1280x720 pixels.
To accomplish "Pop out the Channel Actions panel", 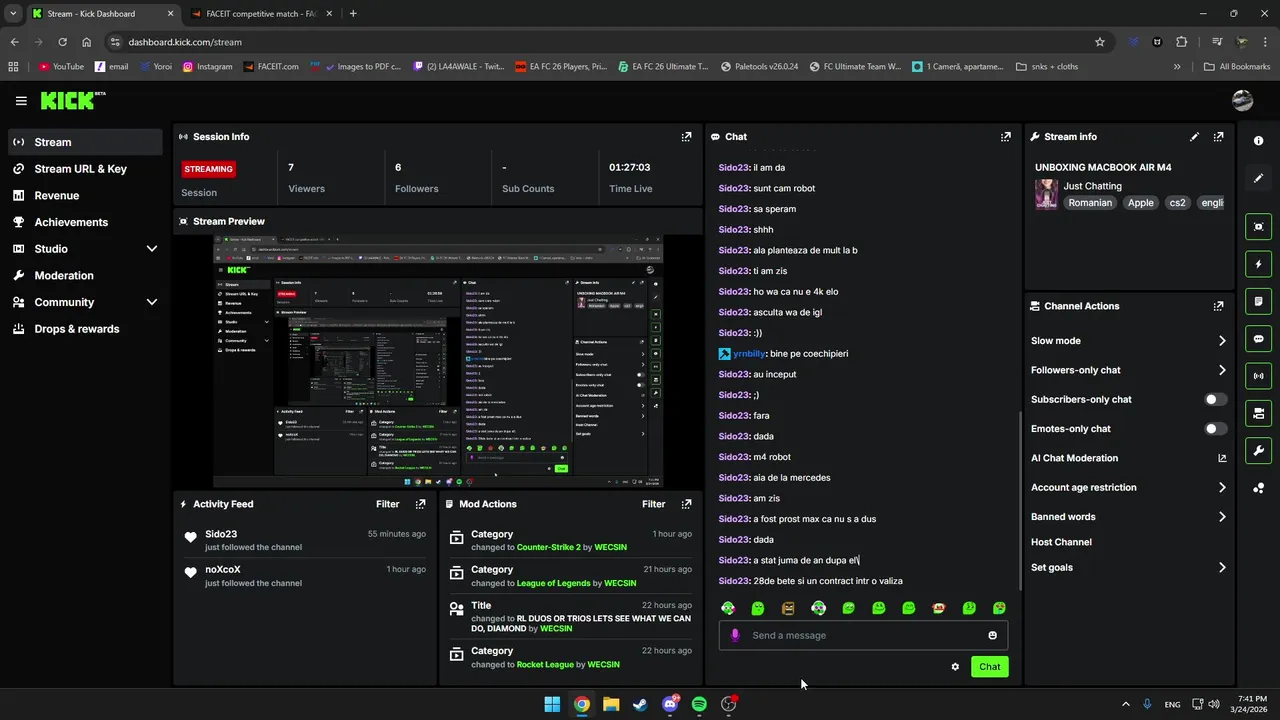I will (x=1218, y=306).
